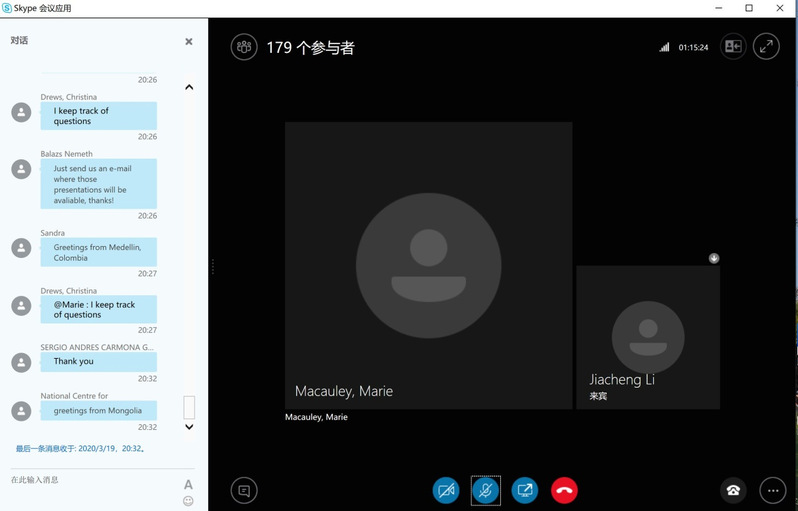Open the more options ellipsis button
This screenshot has height=511, width=798.
(772, 490)
